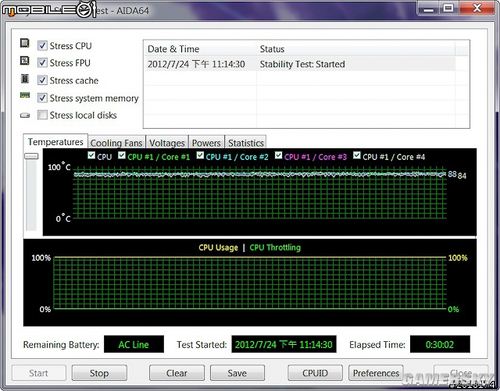
Task: Click the Save button
Action: (237, 373)
